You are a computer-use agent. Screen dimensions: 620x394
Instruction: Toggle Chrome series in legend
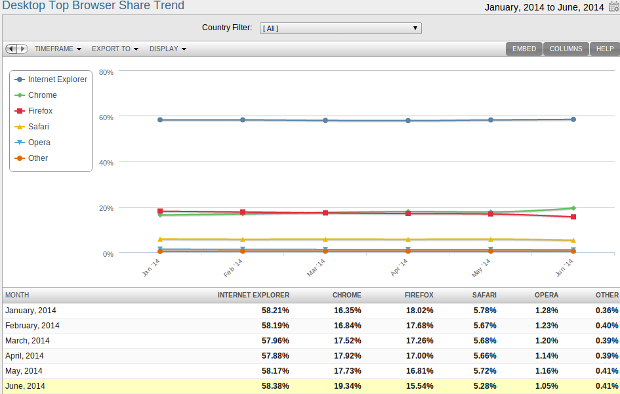click(36, 95)
